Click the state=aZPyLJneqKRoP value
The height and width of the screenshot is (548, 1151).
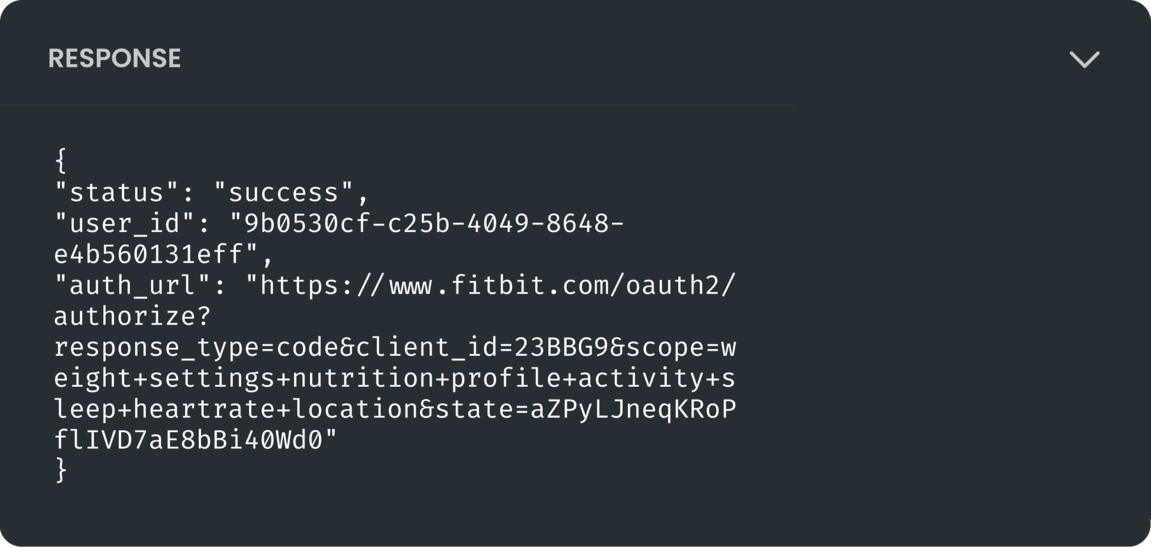coord(584,410)
